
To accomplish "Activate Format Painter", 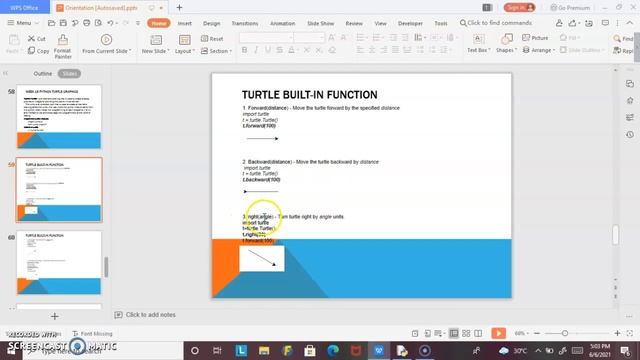I will 63,47.
